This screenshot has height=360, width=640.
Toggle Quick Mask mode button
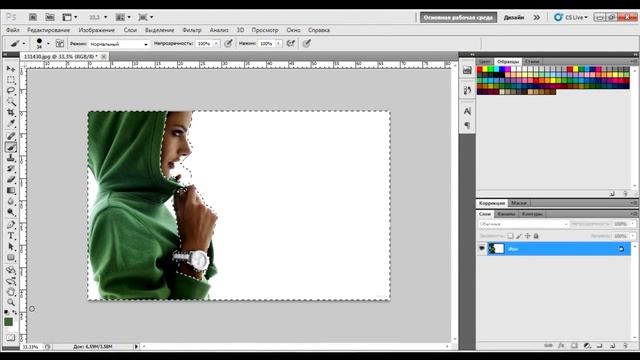coord(11,338)
